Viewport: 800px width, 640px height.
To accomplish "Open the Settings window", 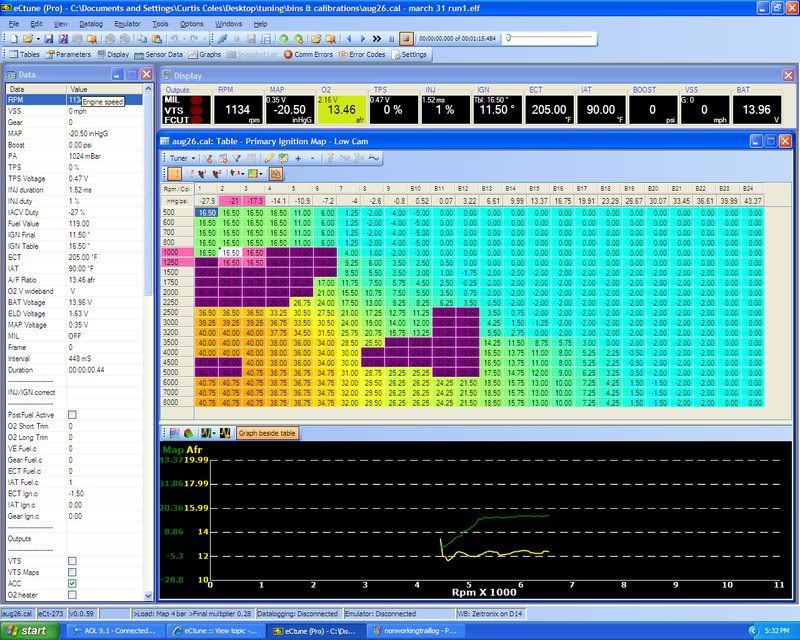I will (x=409, y=54).
